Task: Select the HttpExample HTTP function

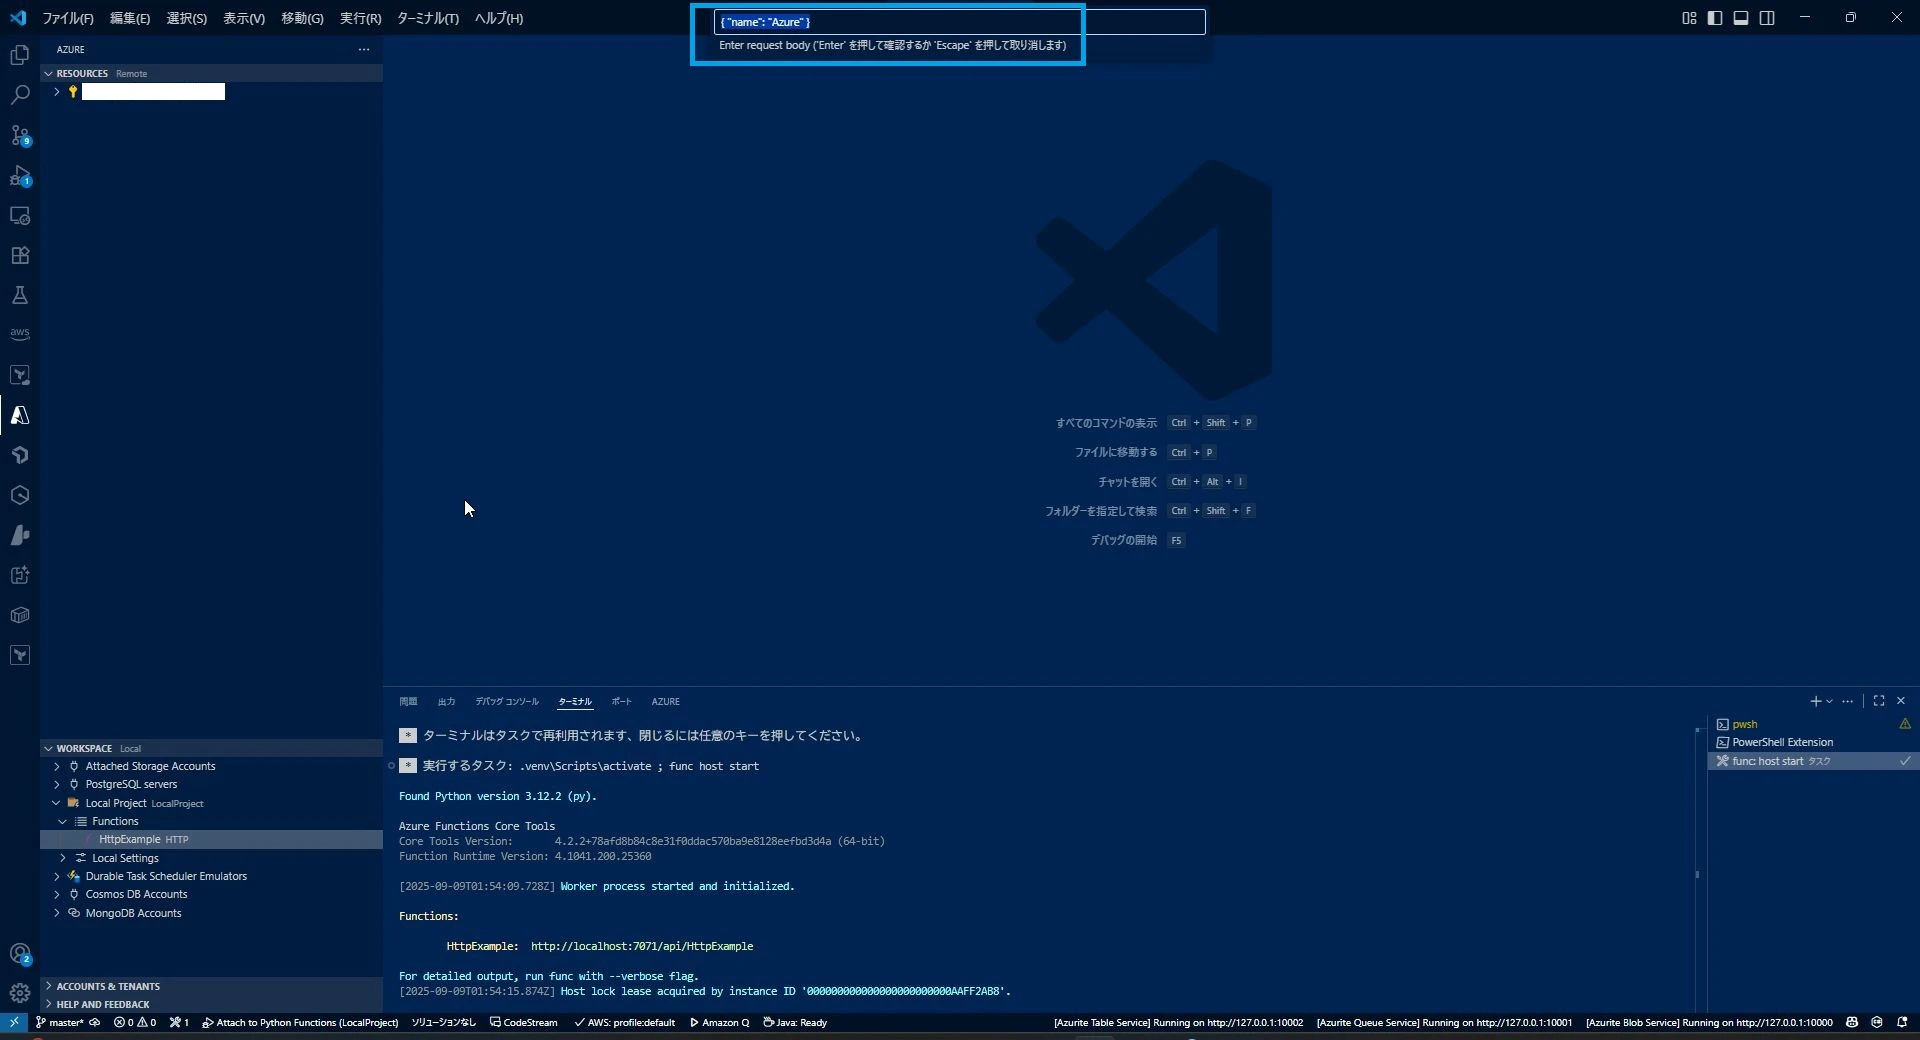Action: [x=211, y=839]
